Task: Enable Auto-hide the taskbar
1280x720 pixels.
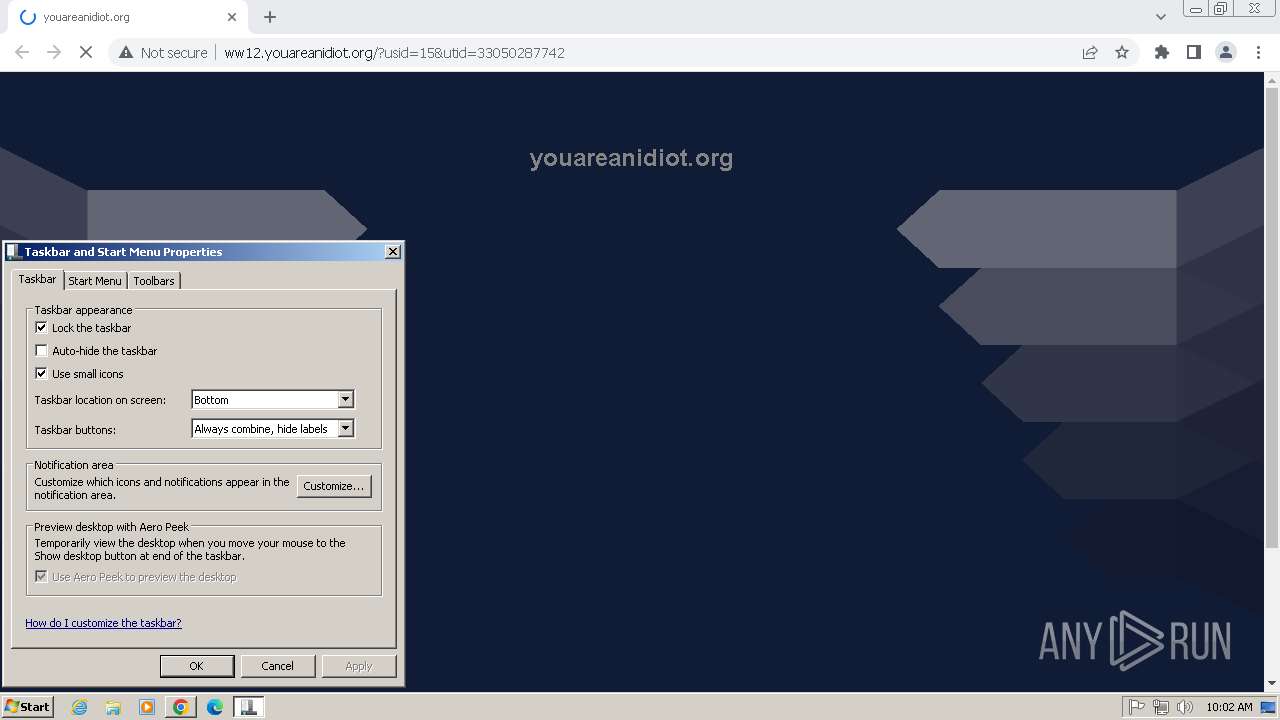Action: click(41, 350)
